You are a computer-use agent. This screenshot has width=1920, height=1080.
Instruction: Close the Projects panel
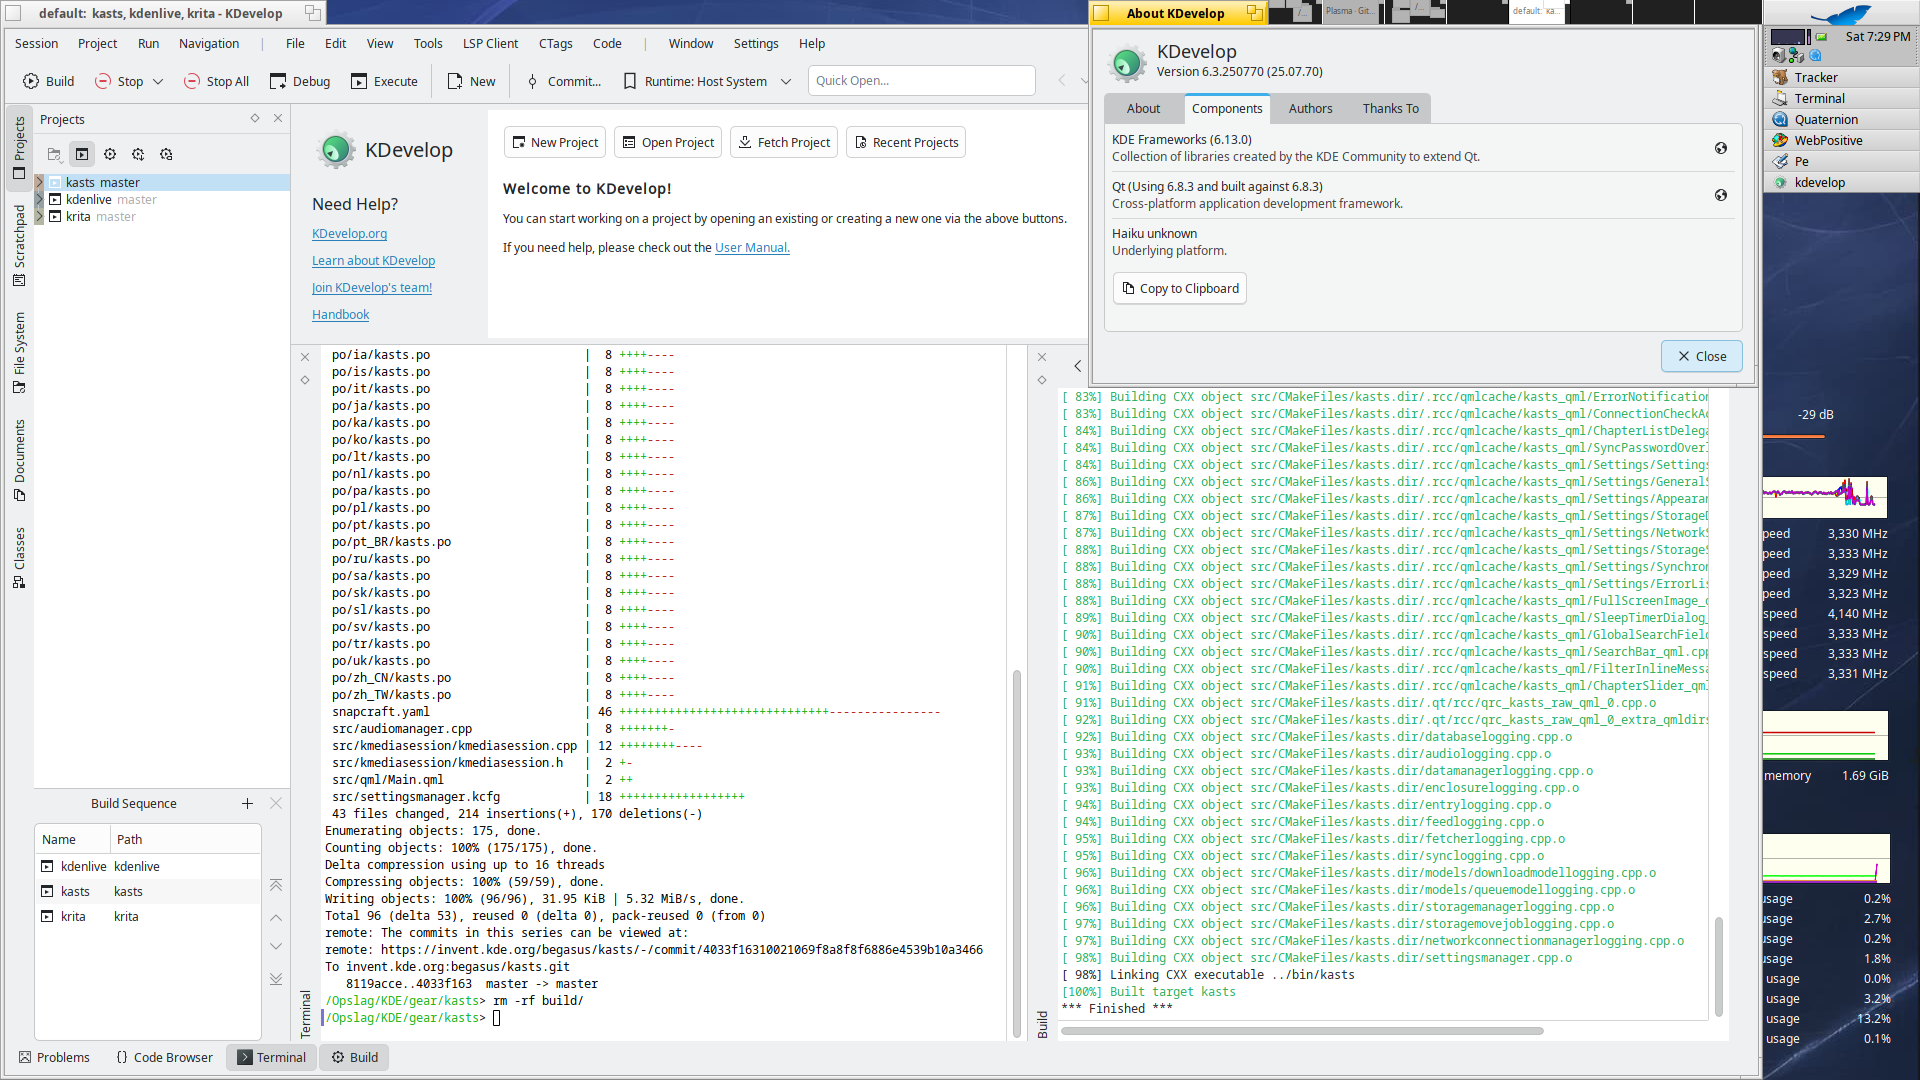(278, 118)
